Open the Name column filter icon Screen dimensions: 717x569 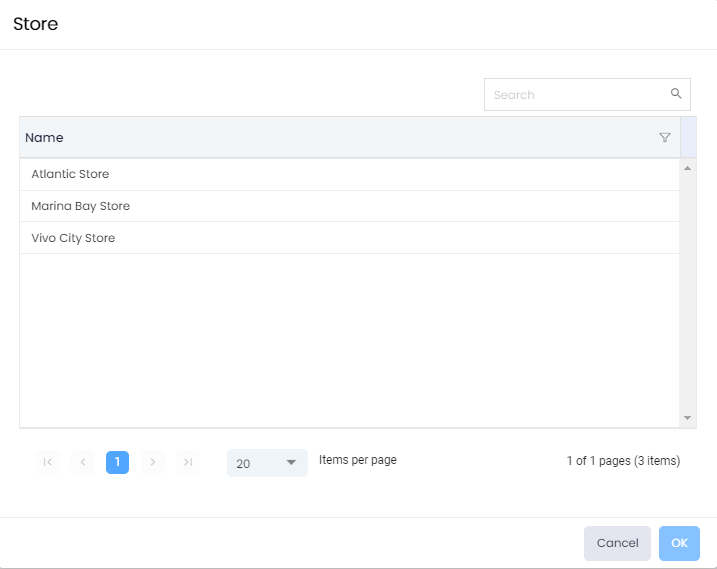click(x=665, y=138)
